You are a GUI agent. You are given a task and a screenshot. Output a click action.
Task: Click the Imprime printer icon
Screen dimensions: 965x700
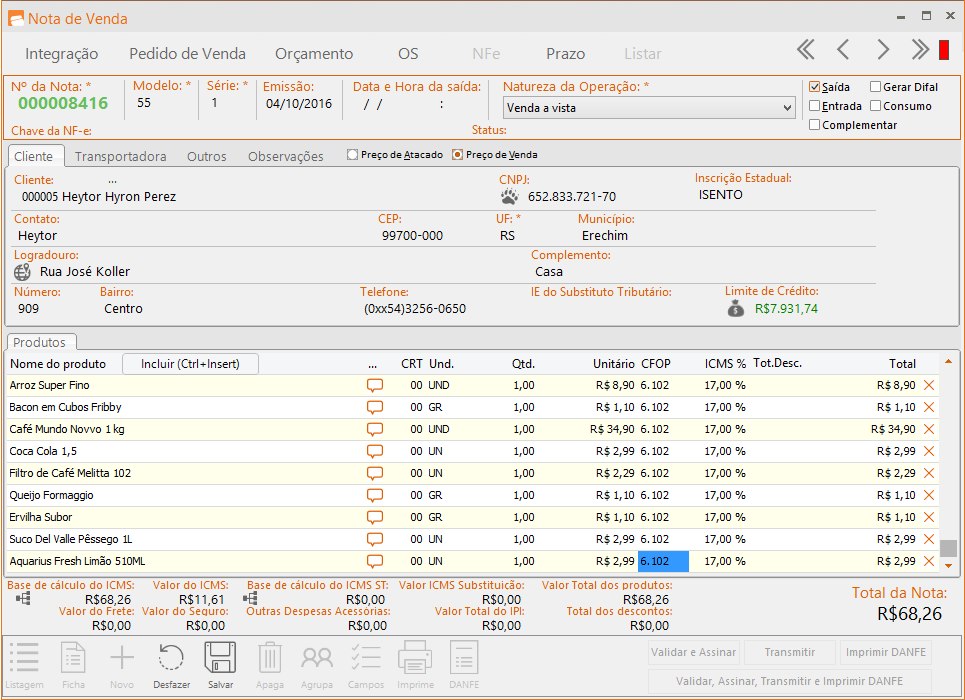point(415,664)
